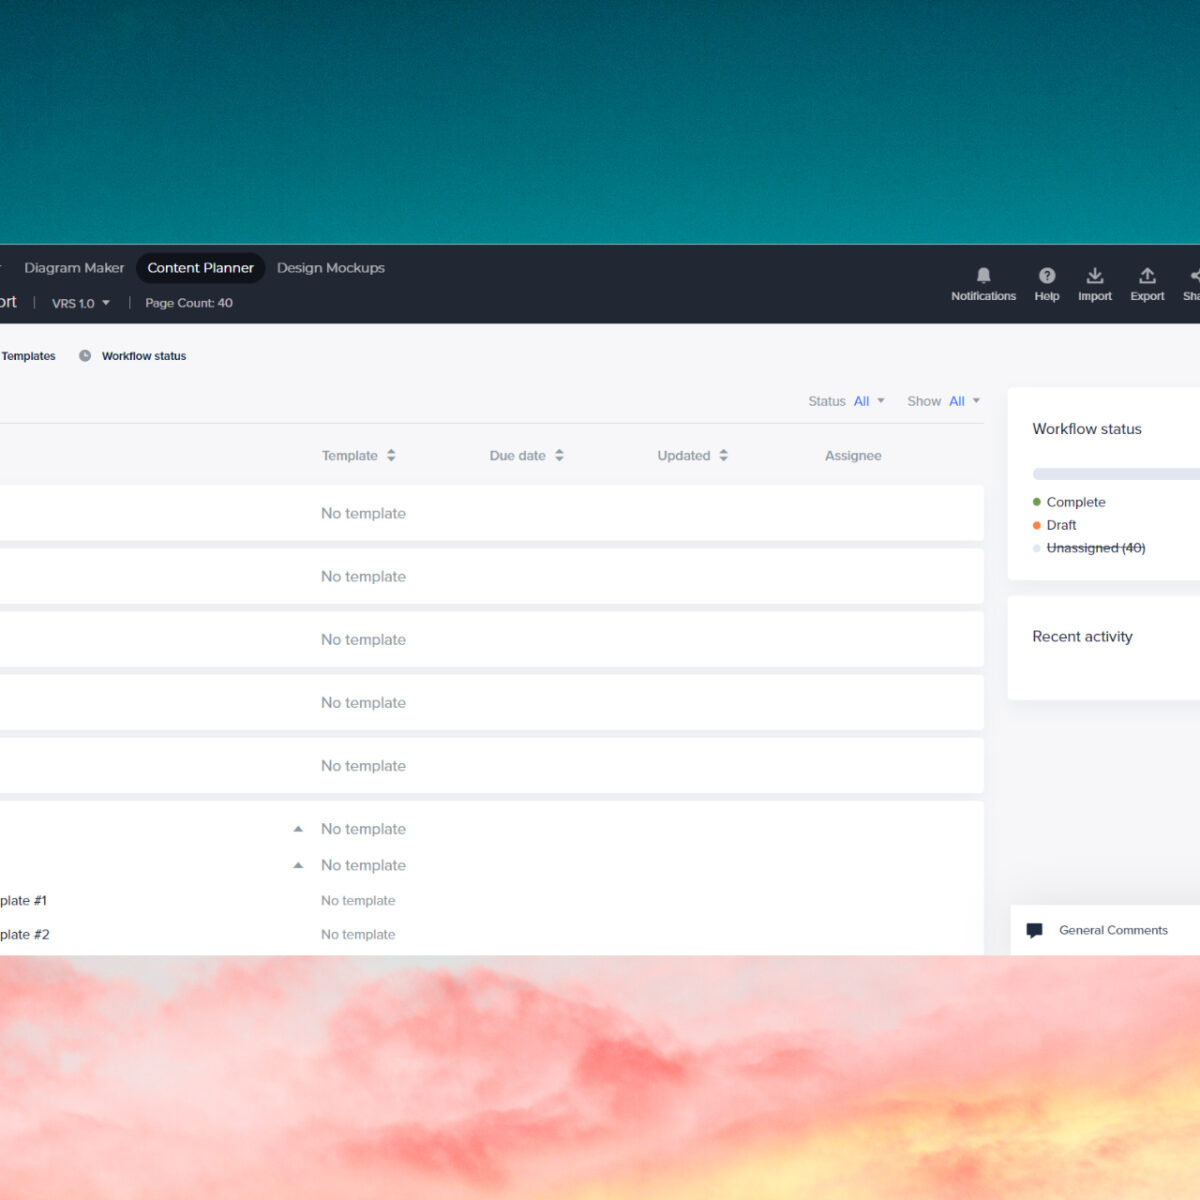Click the General Comments button

(1105, 930)
